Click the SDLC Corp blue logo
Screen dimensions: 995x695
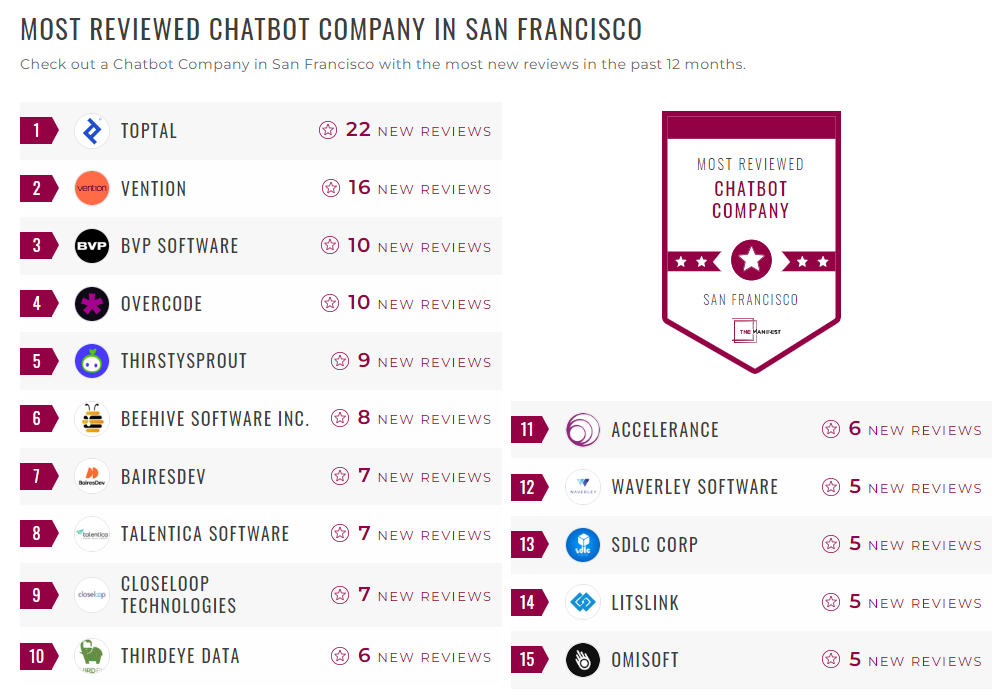[583, 545]
